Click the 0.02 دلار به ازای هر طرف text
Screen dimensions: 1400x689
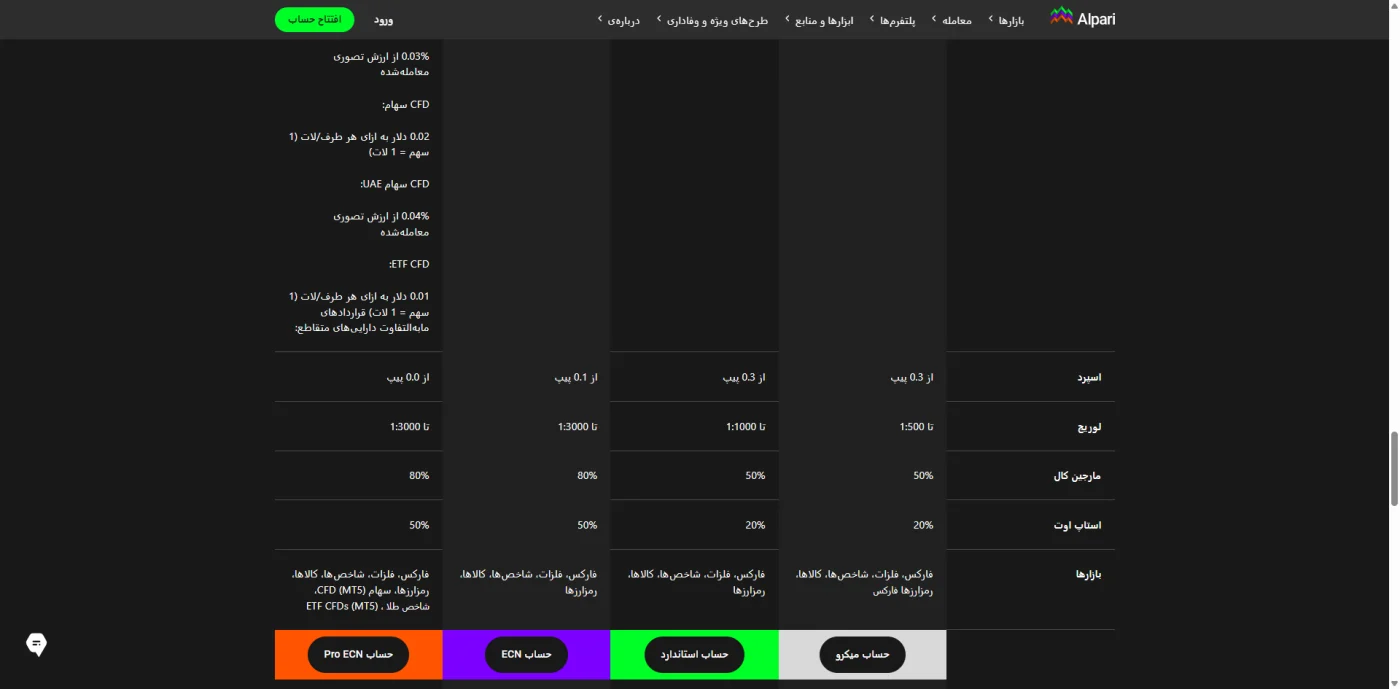click(359, 144)
